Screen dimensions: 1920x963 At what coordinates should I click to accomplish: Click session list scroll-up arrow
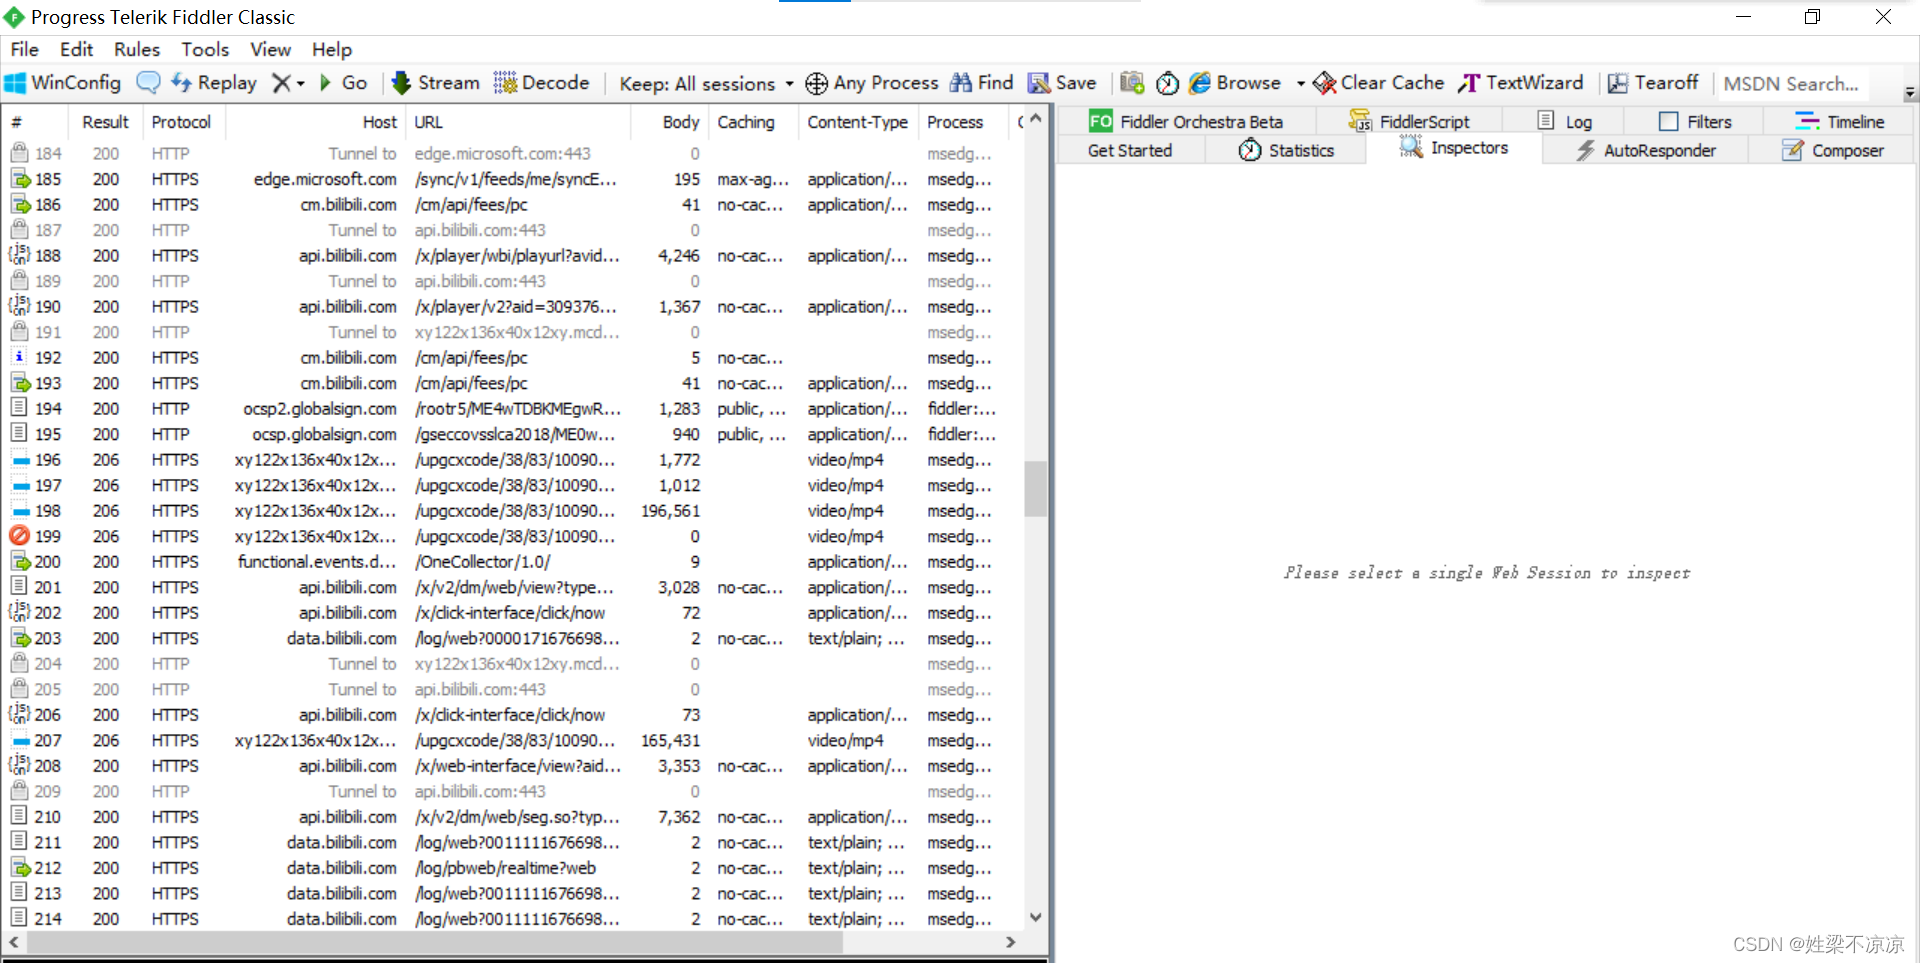point(1036,119)
